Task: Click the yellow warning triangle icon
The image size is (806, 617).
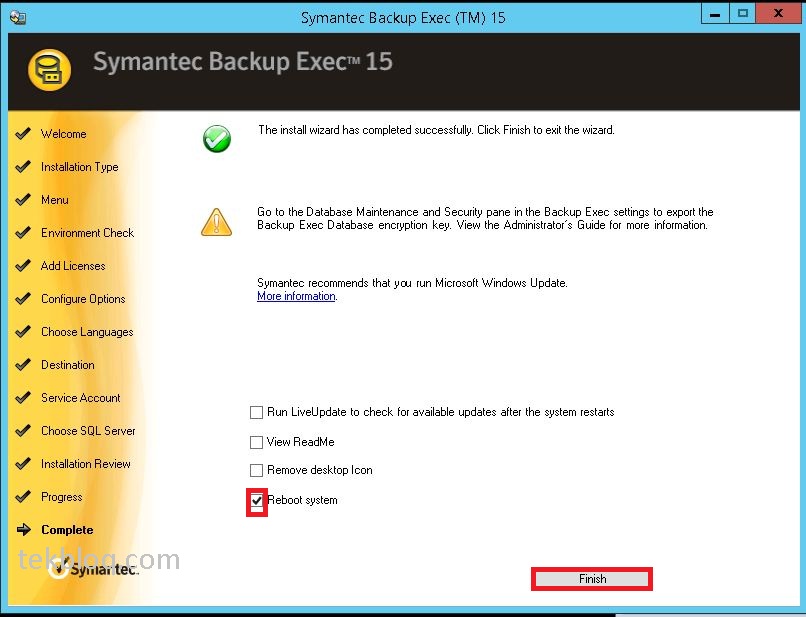Action: (x=216, y=222)
